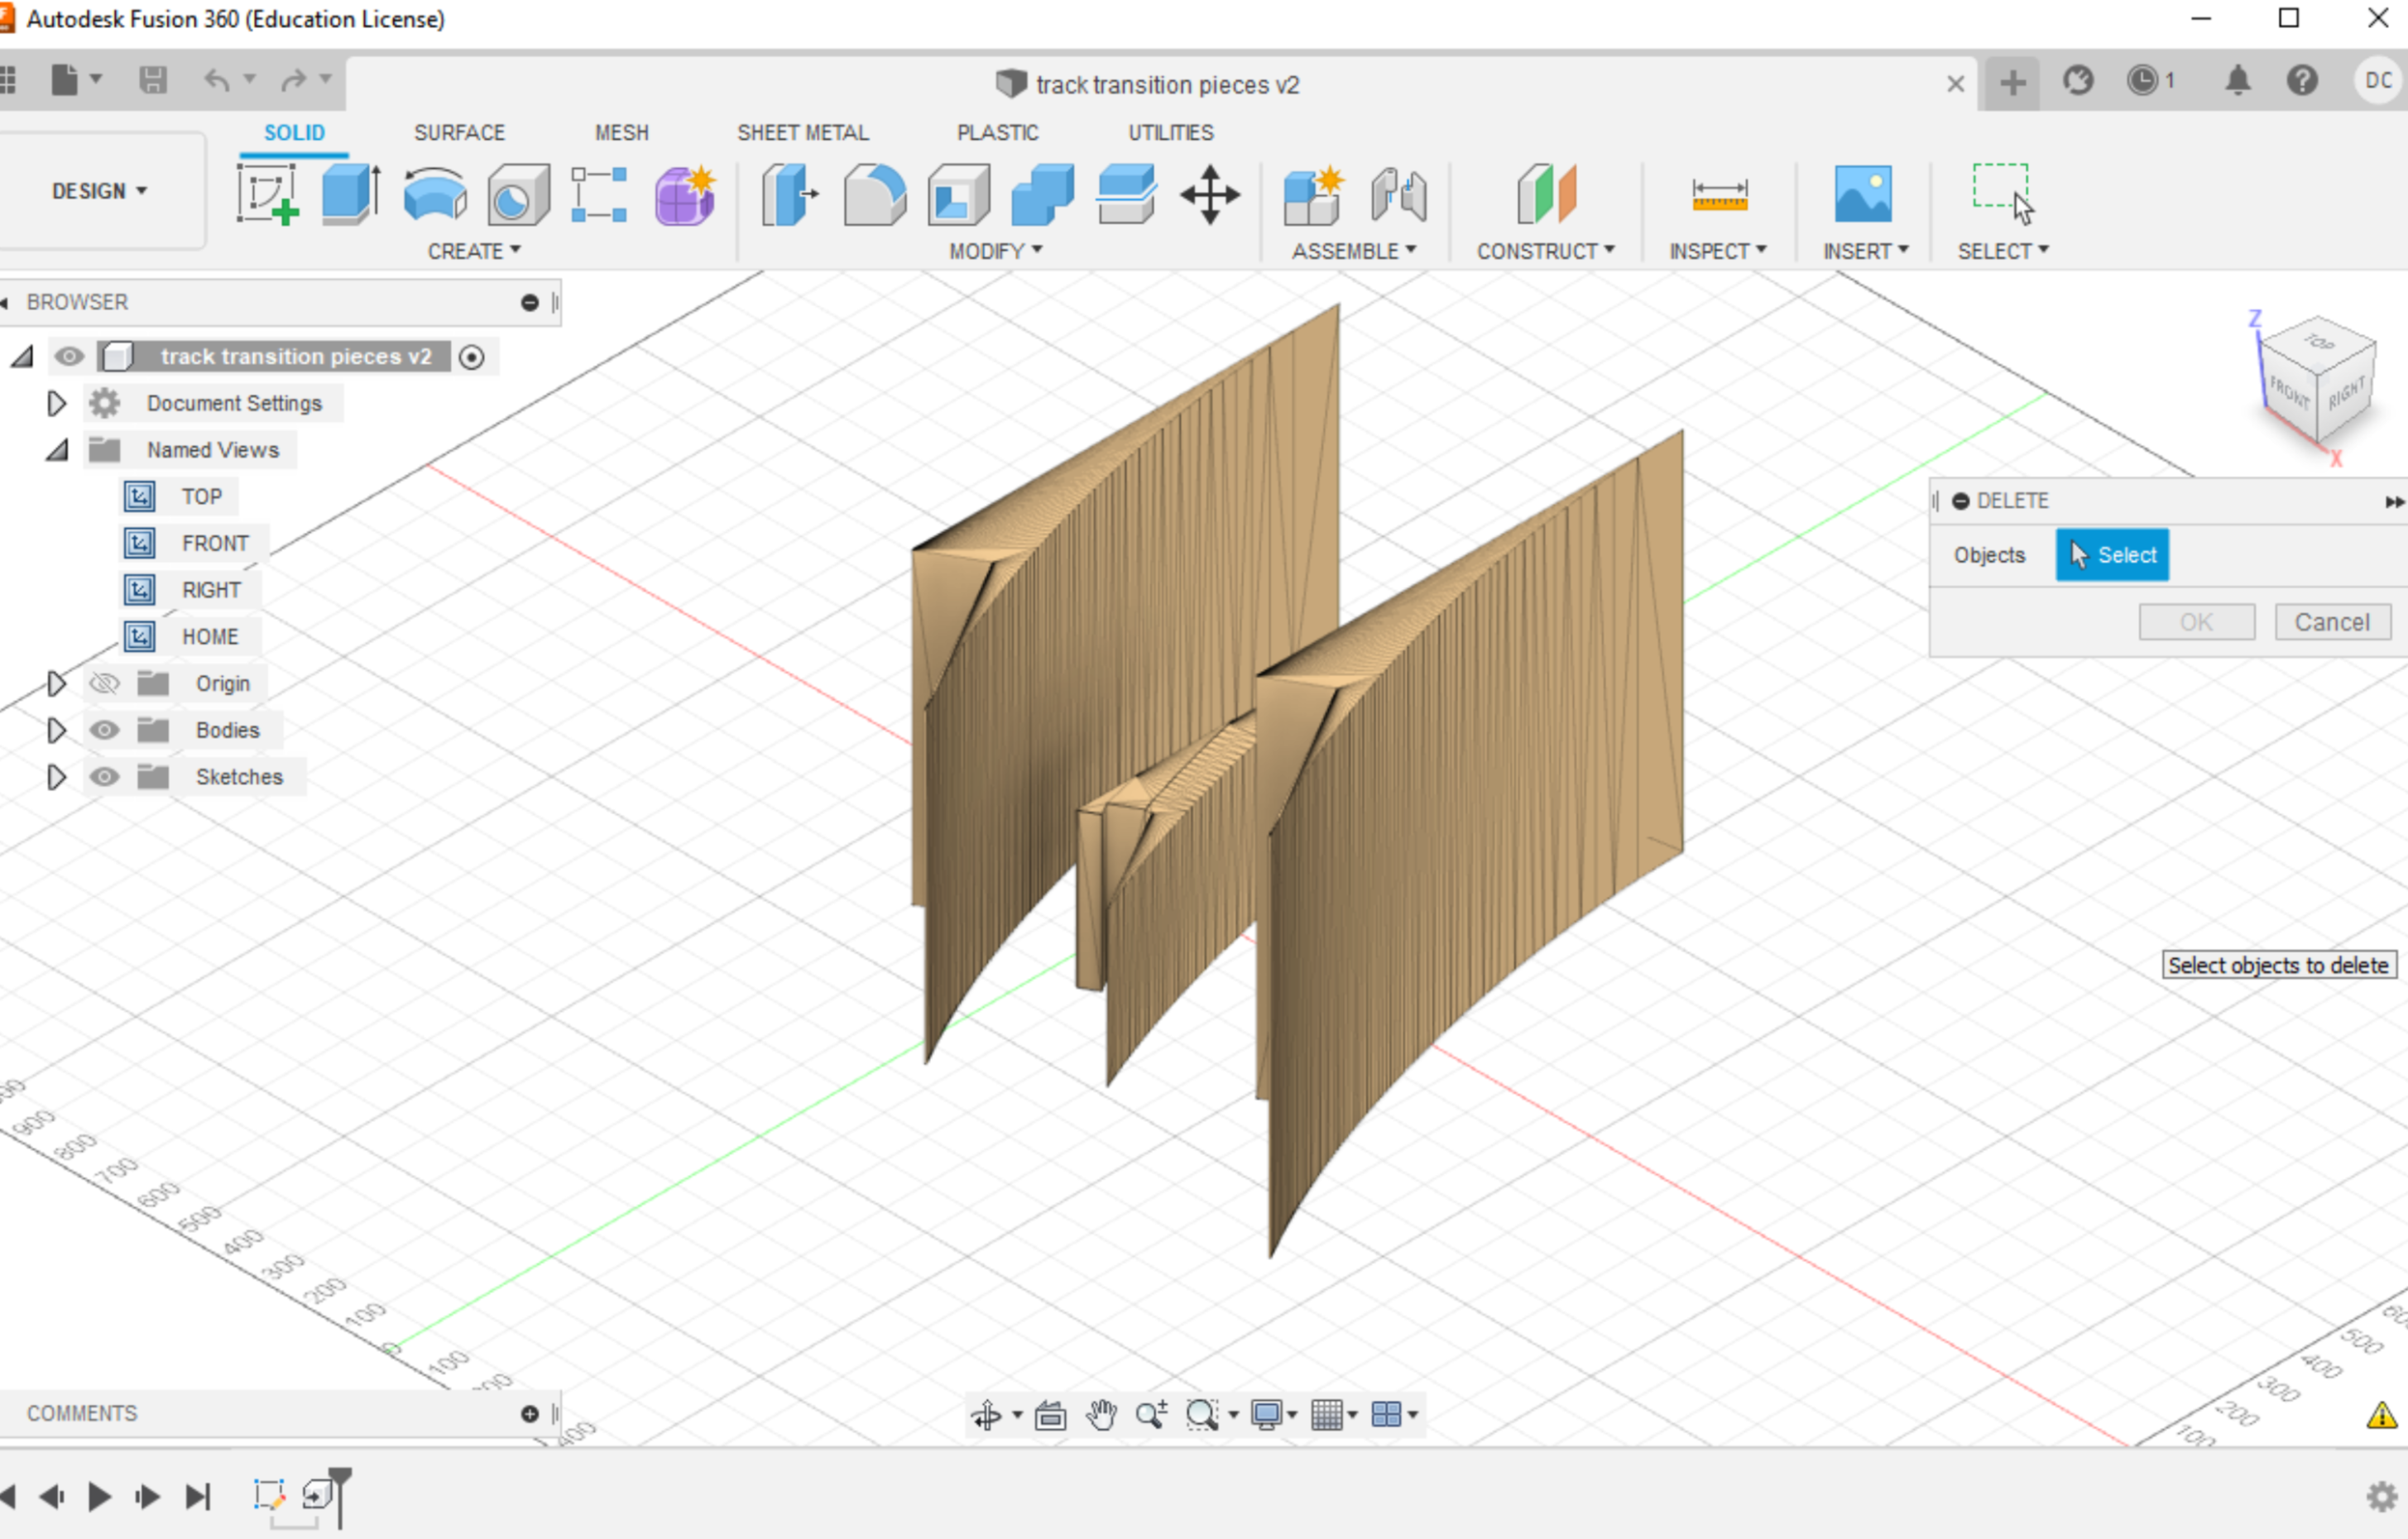Select objects using the Select button
Image resolution: width=2408 pixels, height=1539 pixels.
click(x=2113, y=554)
